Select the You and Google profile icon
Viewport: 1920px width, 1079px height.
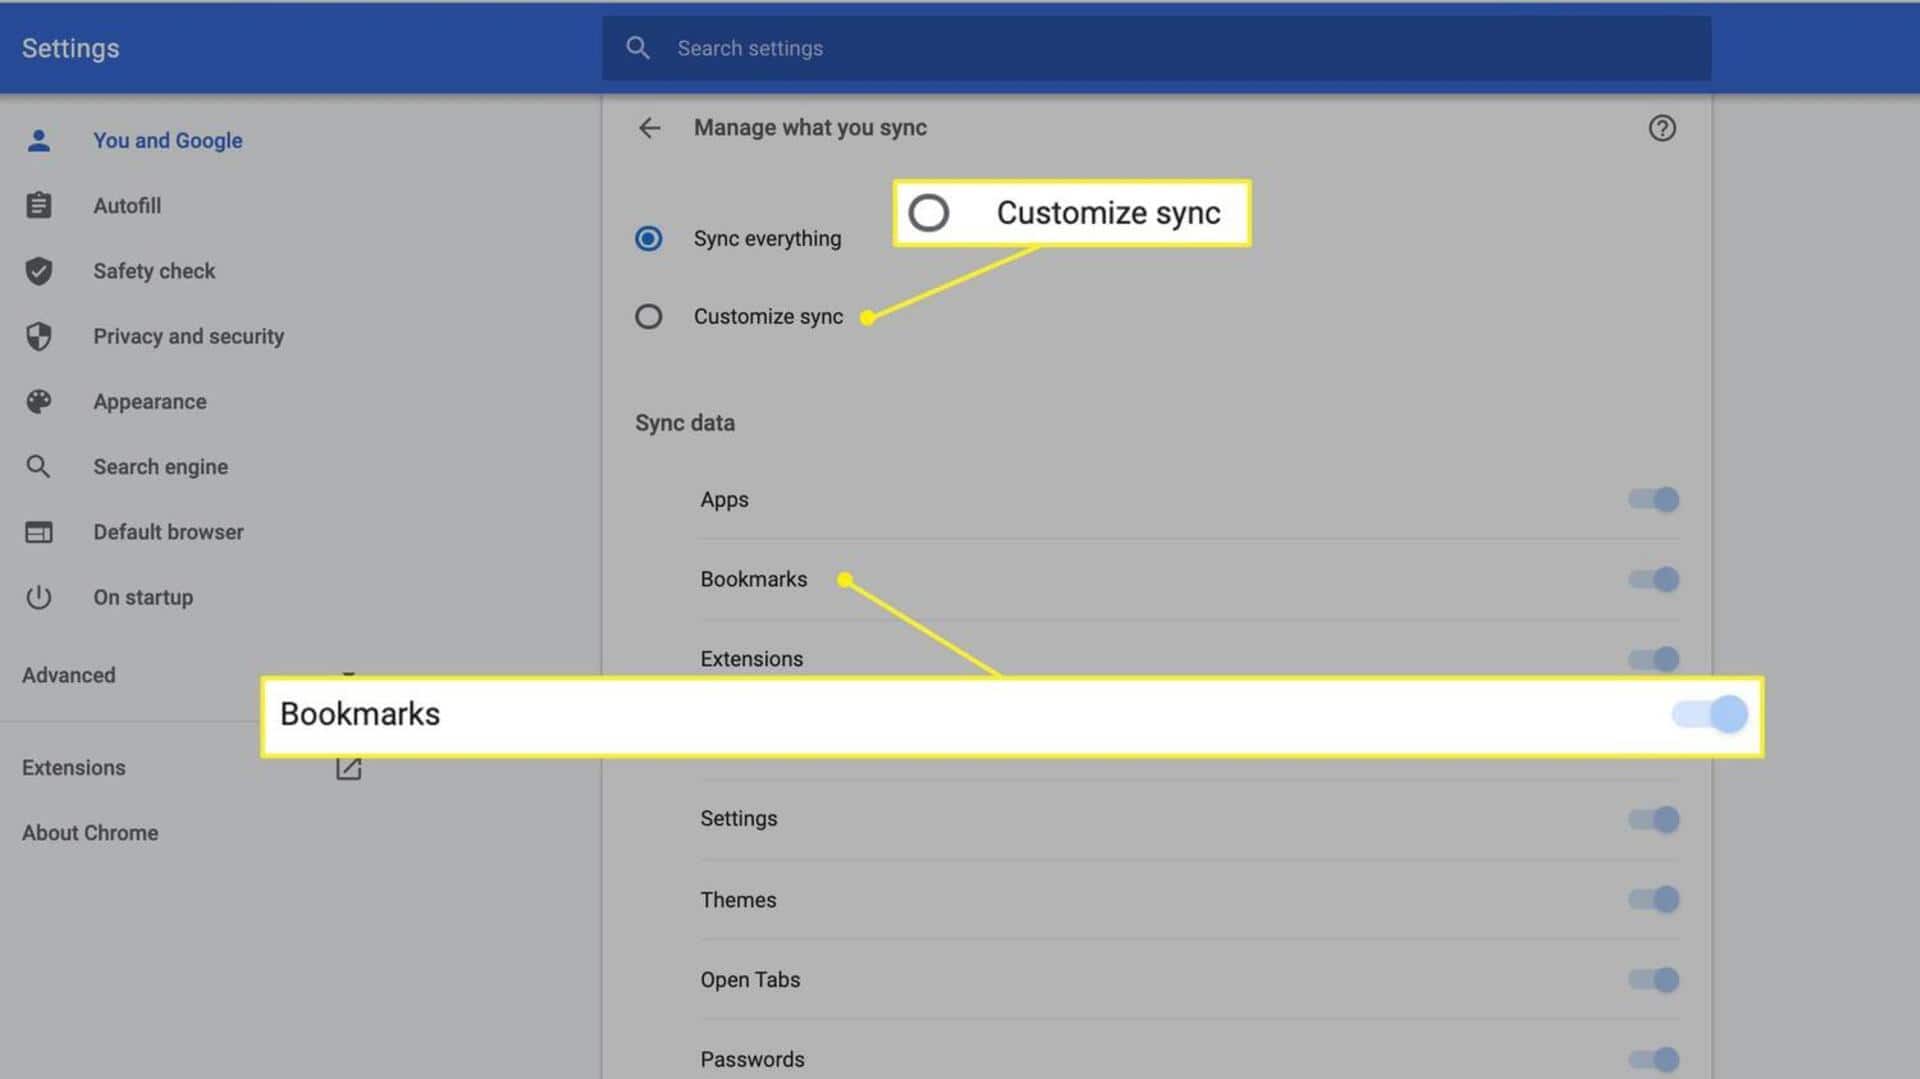(38, 140)
